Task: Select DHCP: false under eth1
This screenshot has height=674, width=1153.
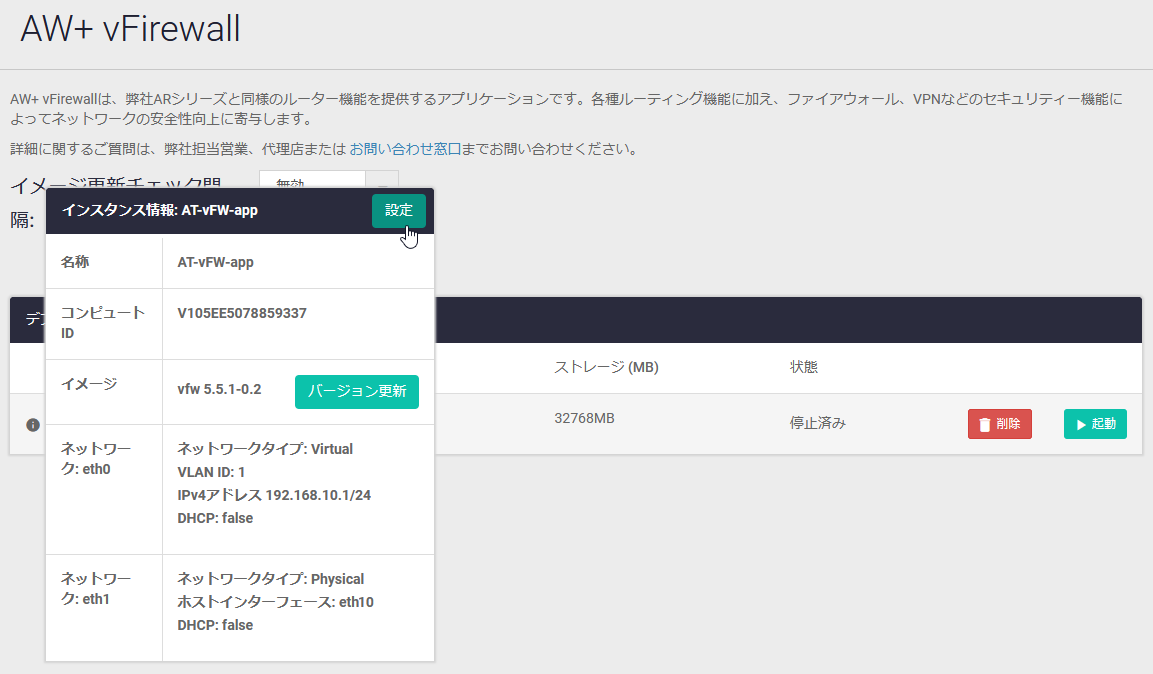Action: click(x=215, y=625)
